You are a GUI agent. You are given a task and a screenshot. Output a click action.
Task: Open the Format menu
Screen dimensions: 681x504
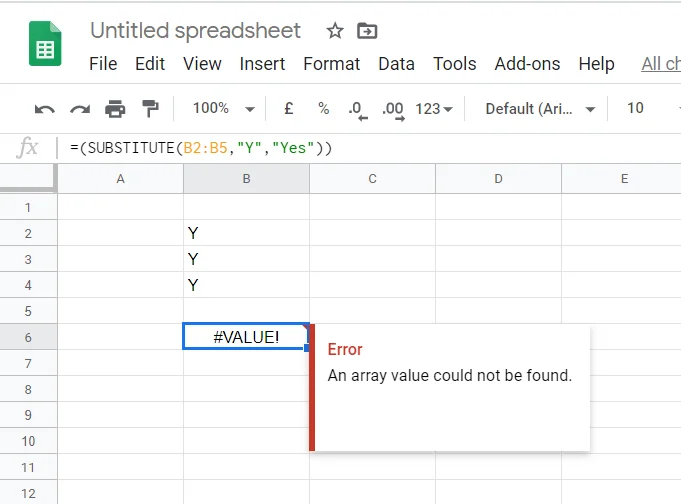pyautogui.click(x=331, y=64)
